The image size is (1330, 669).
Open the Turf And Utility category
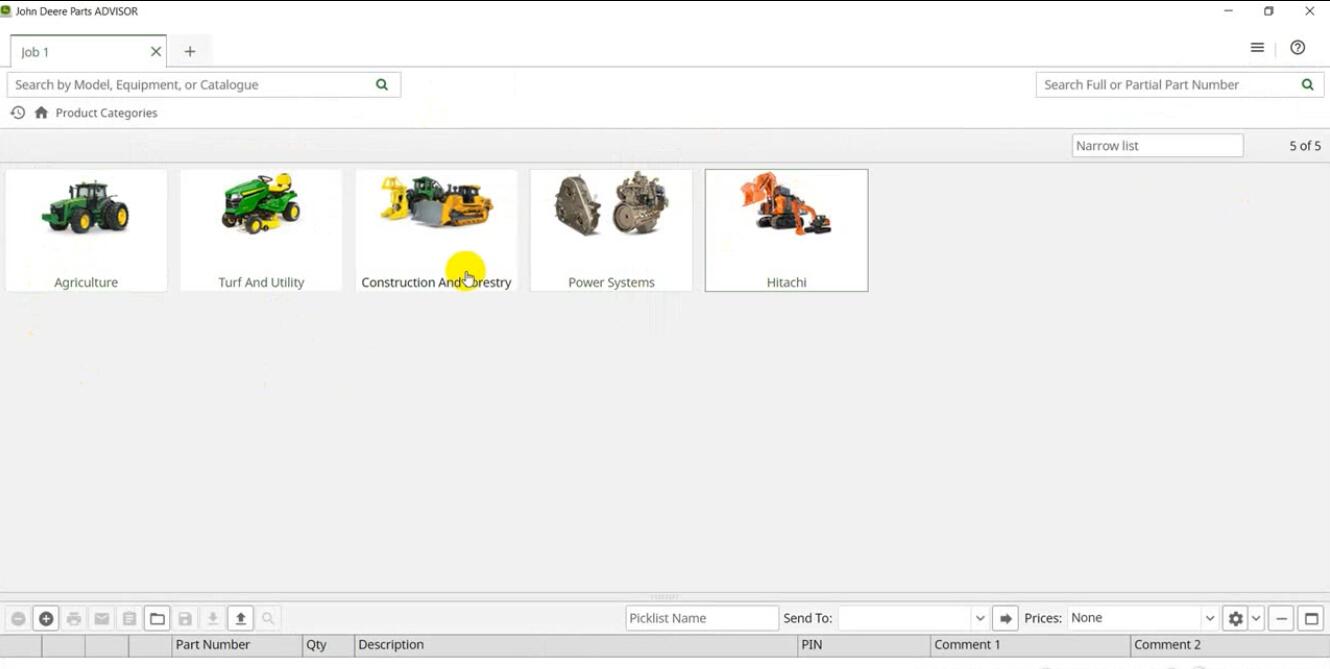tap(261, 230)
